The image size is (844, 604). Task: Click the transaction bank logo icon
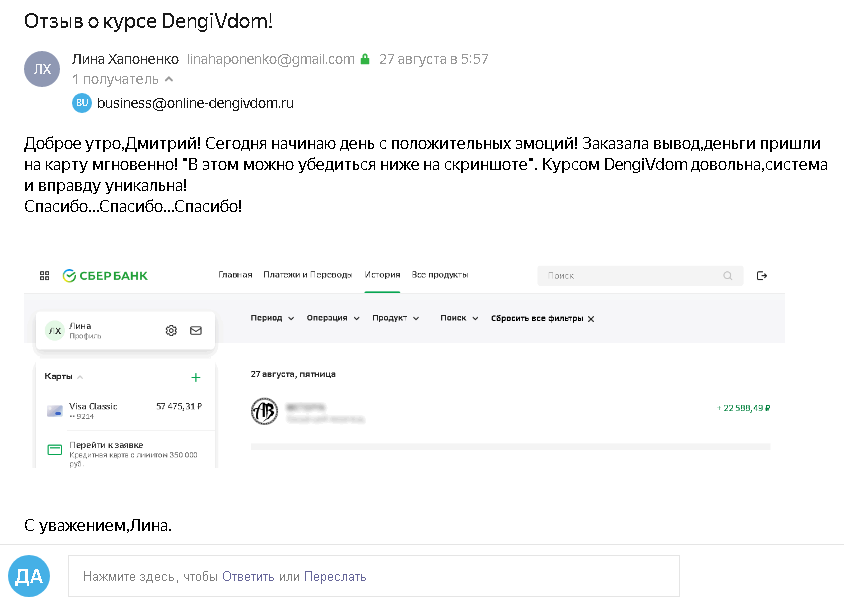pos(264,412)
